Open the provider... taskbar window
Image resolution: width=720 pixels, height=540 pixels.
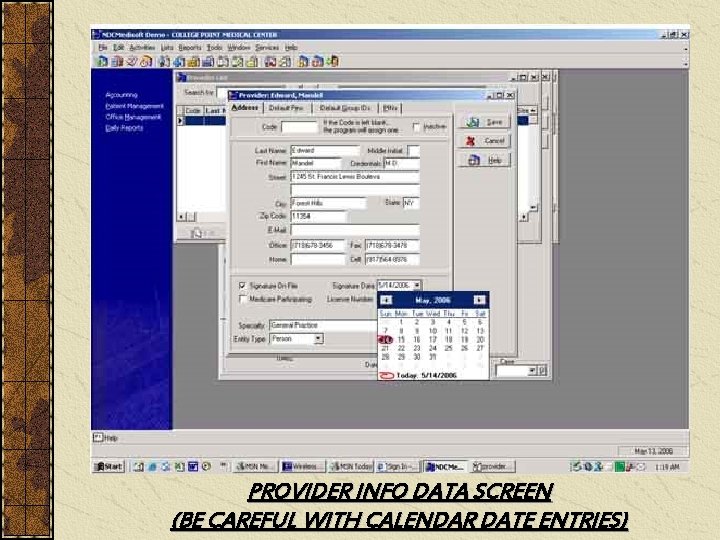(493, 467)
